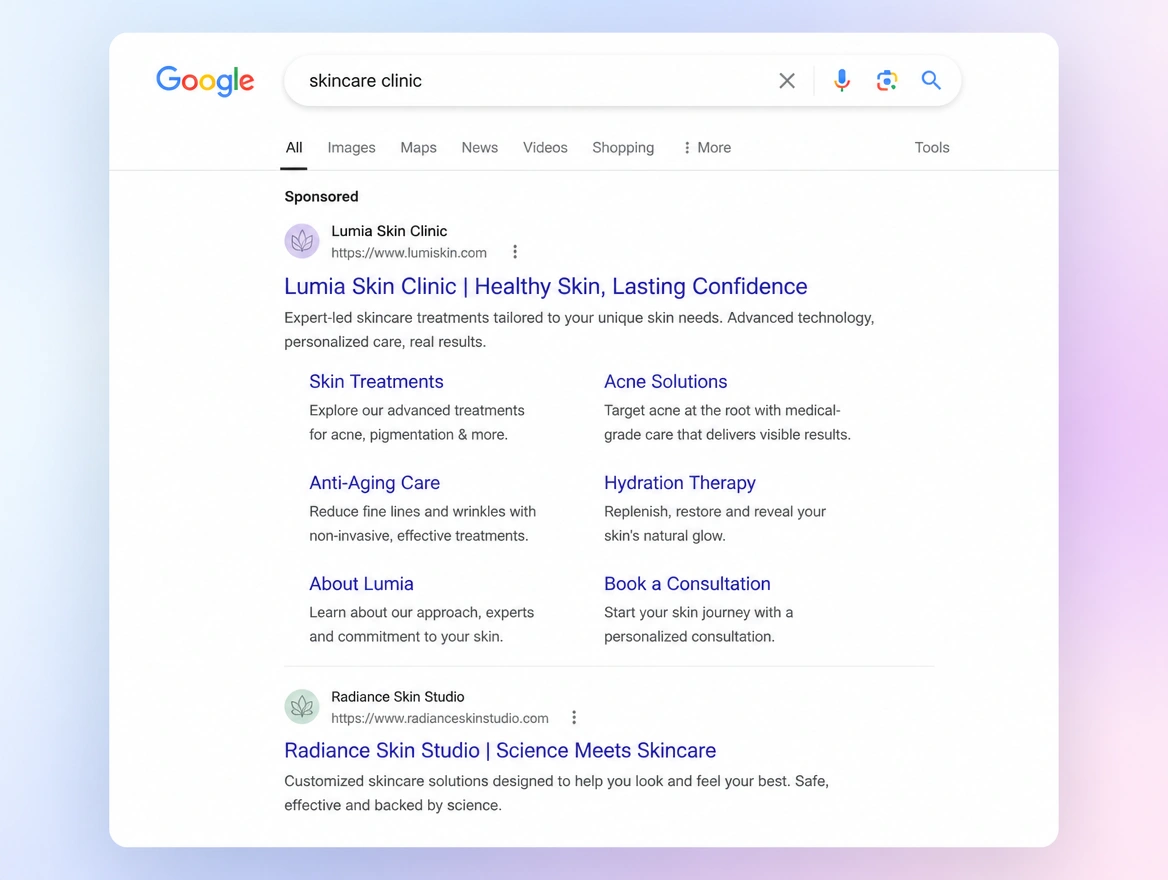Switch to the Images tab
The image size is (1168, 880).
[x=352, y=148]
